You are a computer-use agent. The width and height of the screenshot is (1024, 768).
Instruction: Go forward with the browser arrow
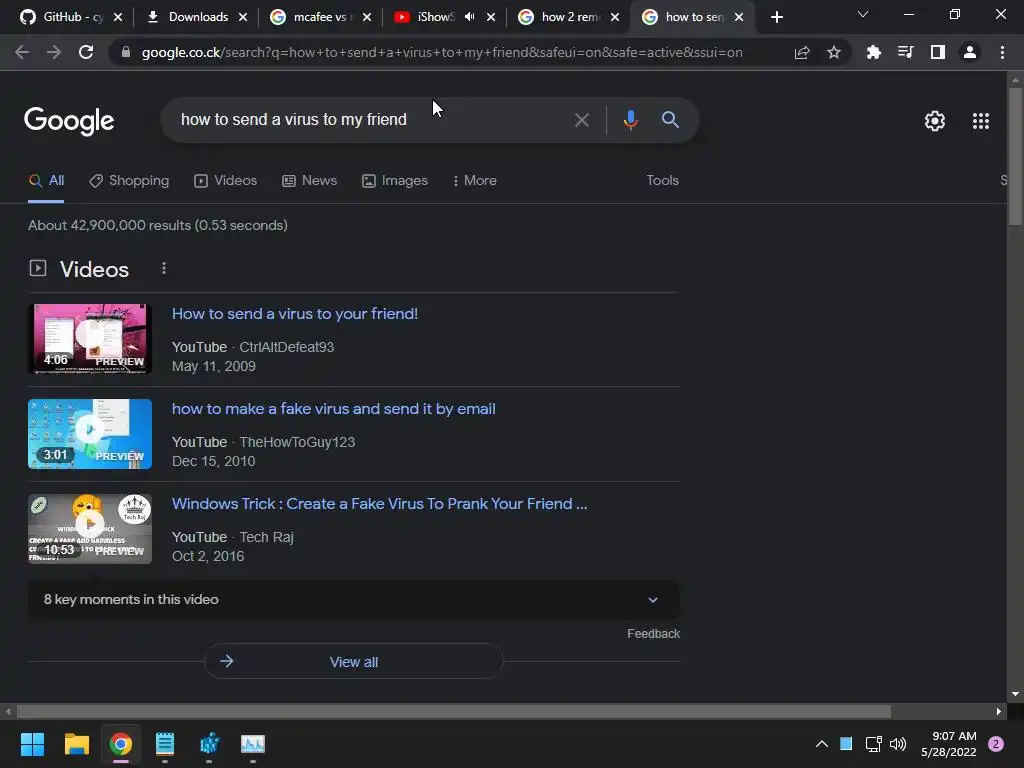click(x=54, y=52)
